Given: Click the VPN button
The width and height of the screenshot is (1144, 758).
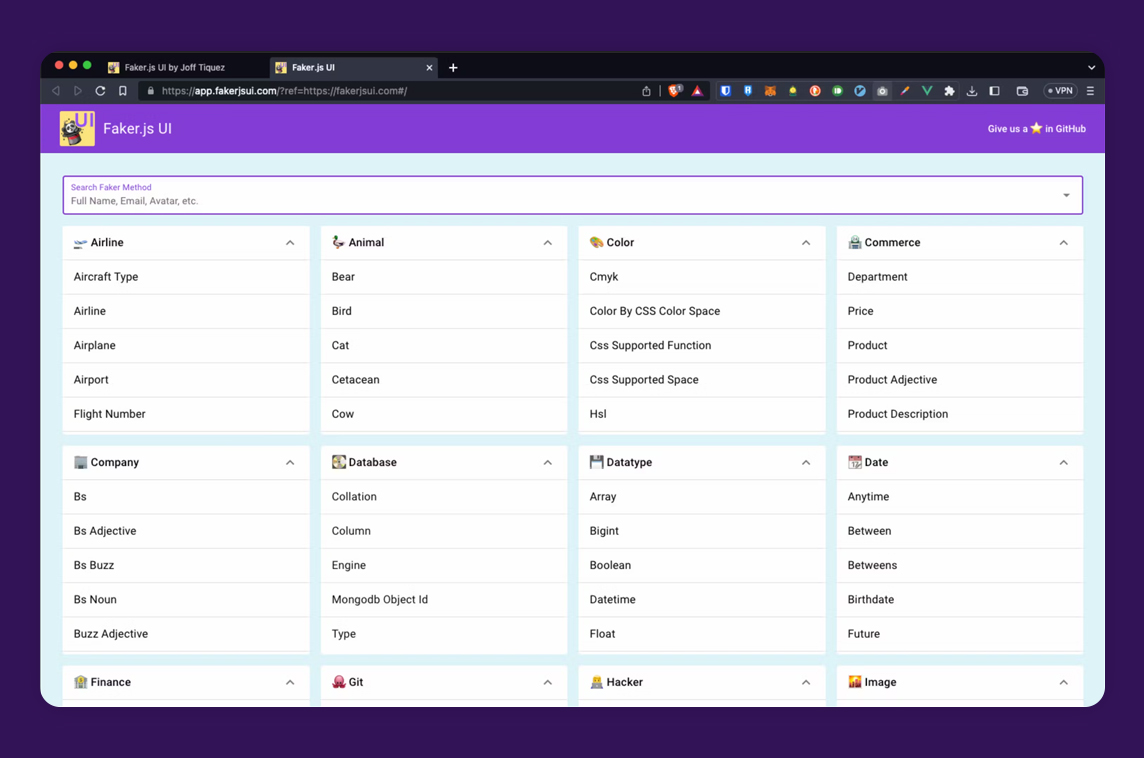Looking at the screenshot, I should coord(1060,90).
